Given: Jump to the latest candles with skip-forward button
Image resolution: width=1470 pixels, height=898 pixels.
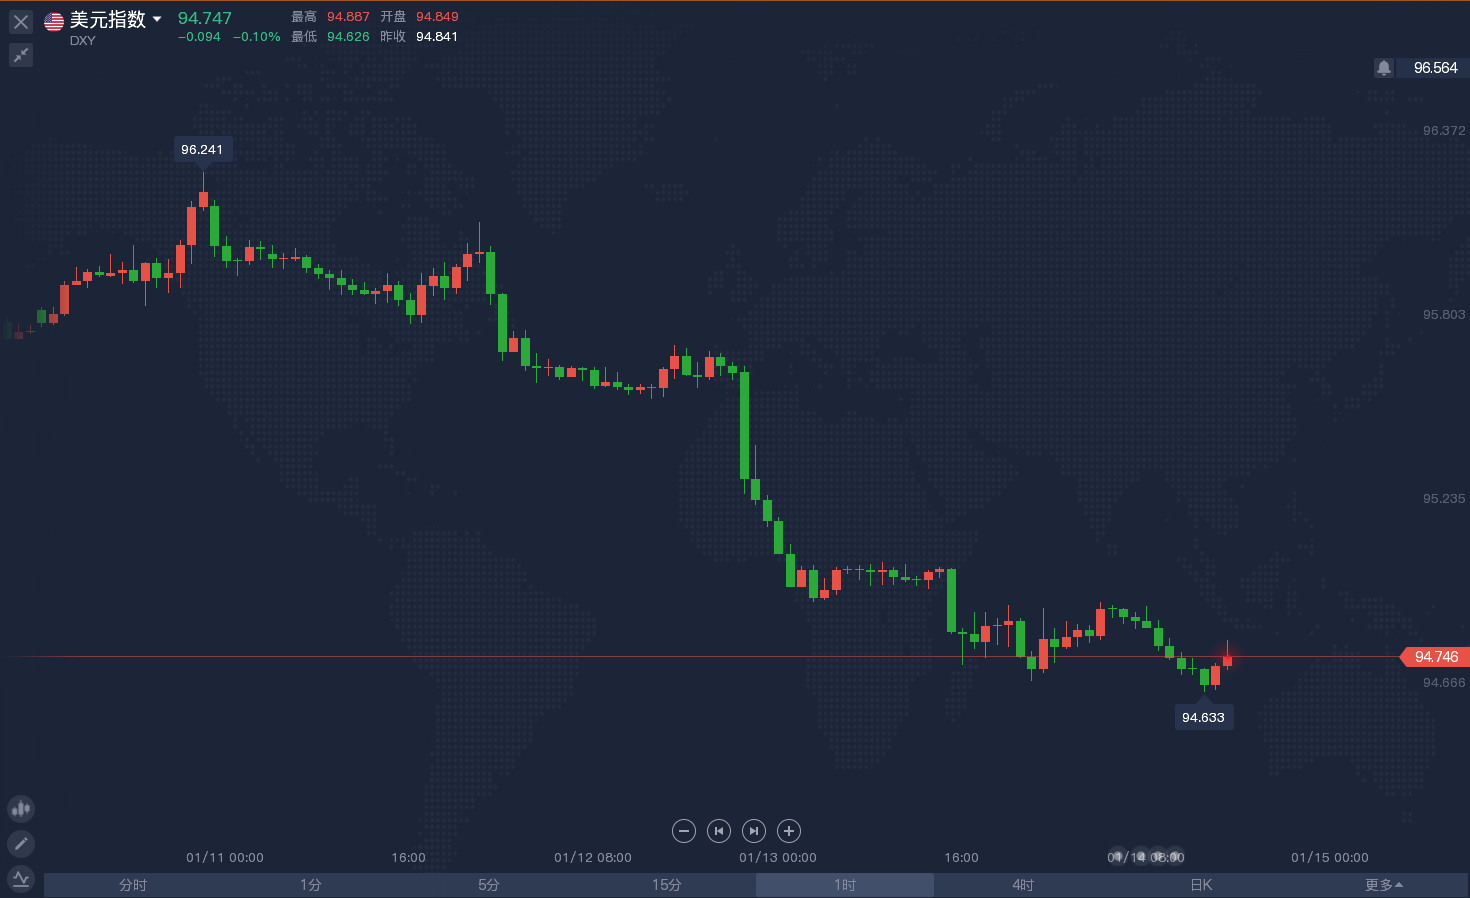Looking at the screenshot, I should (754, 831).
